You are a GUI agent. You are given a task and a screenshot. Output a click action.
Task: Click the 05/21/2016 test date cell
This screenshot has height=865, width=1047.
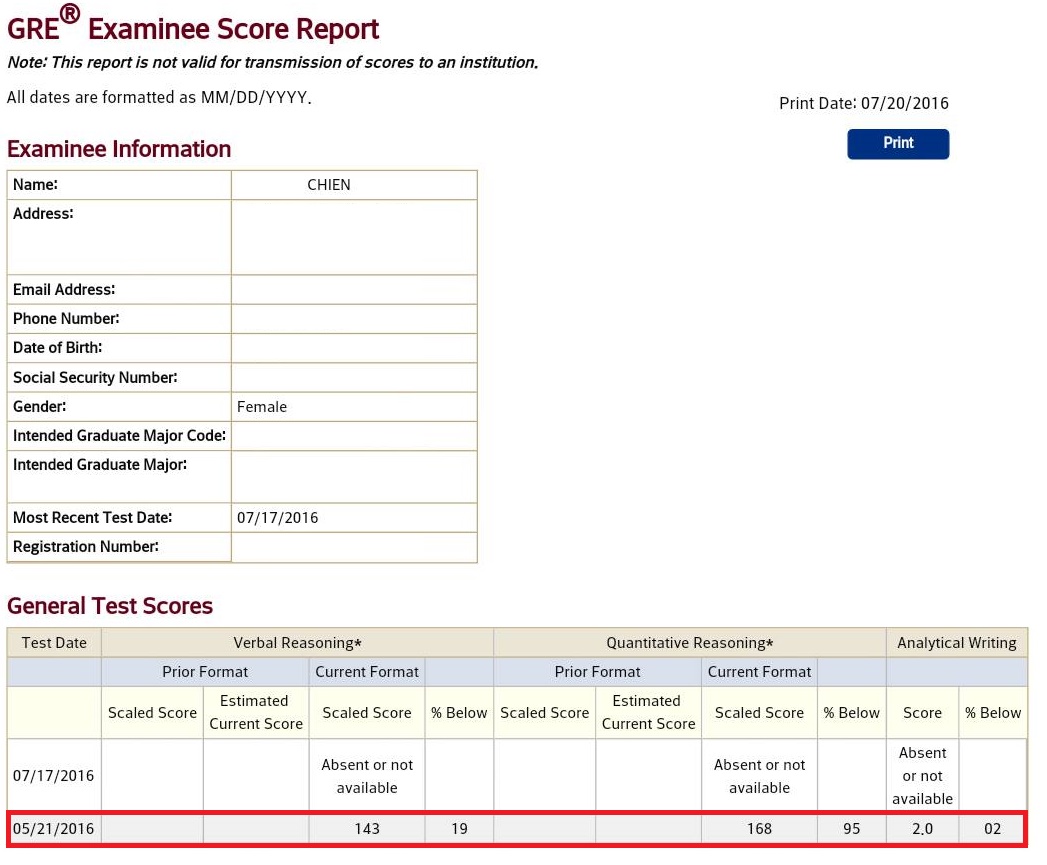point(53,829)
